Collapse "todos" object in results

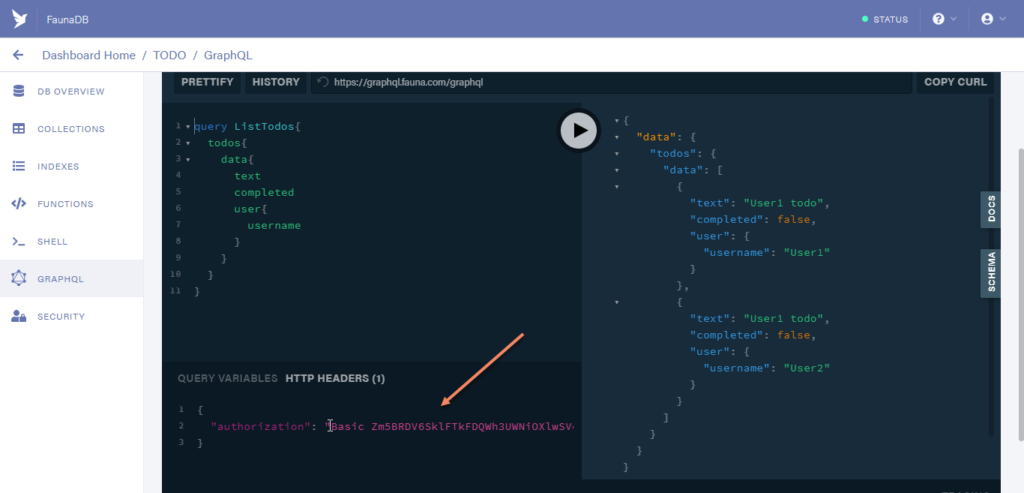tap(616, 153)
